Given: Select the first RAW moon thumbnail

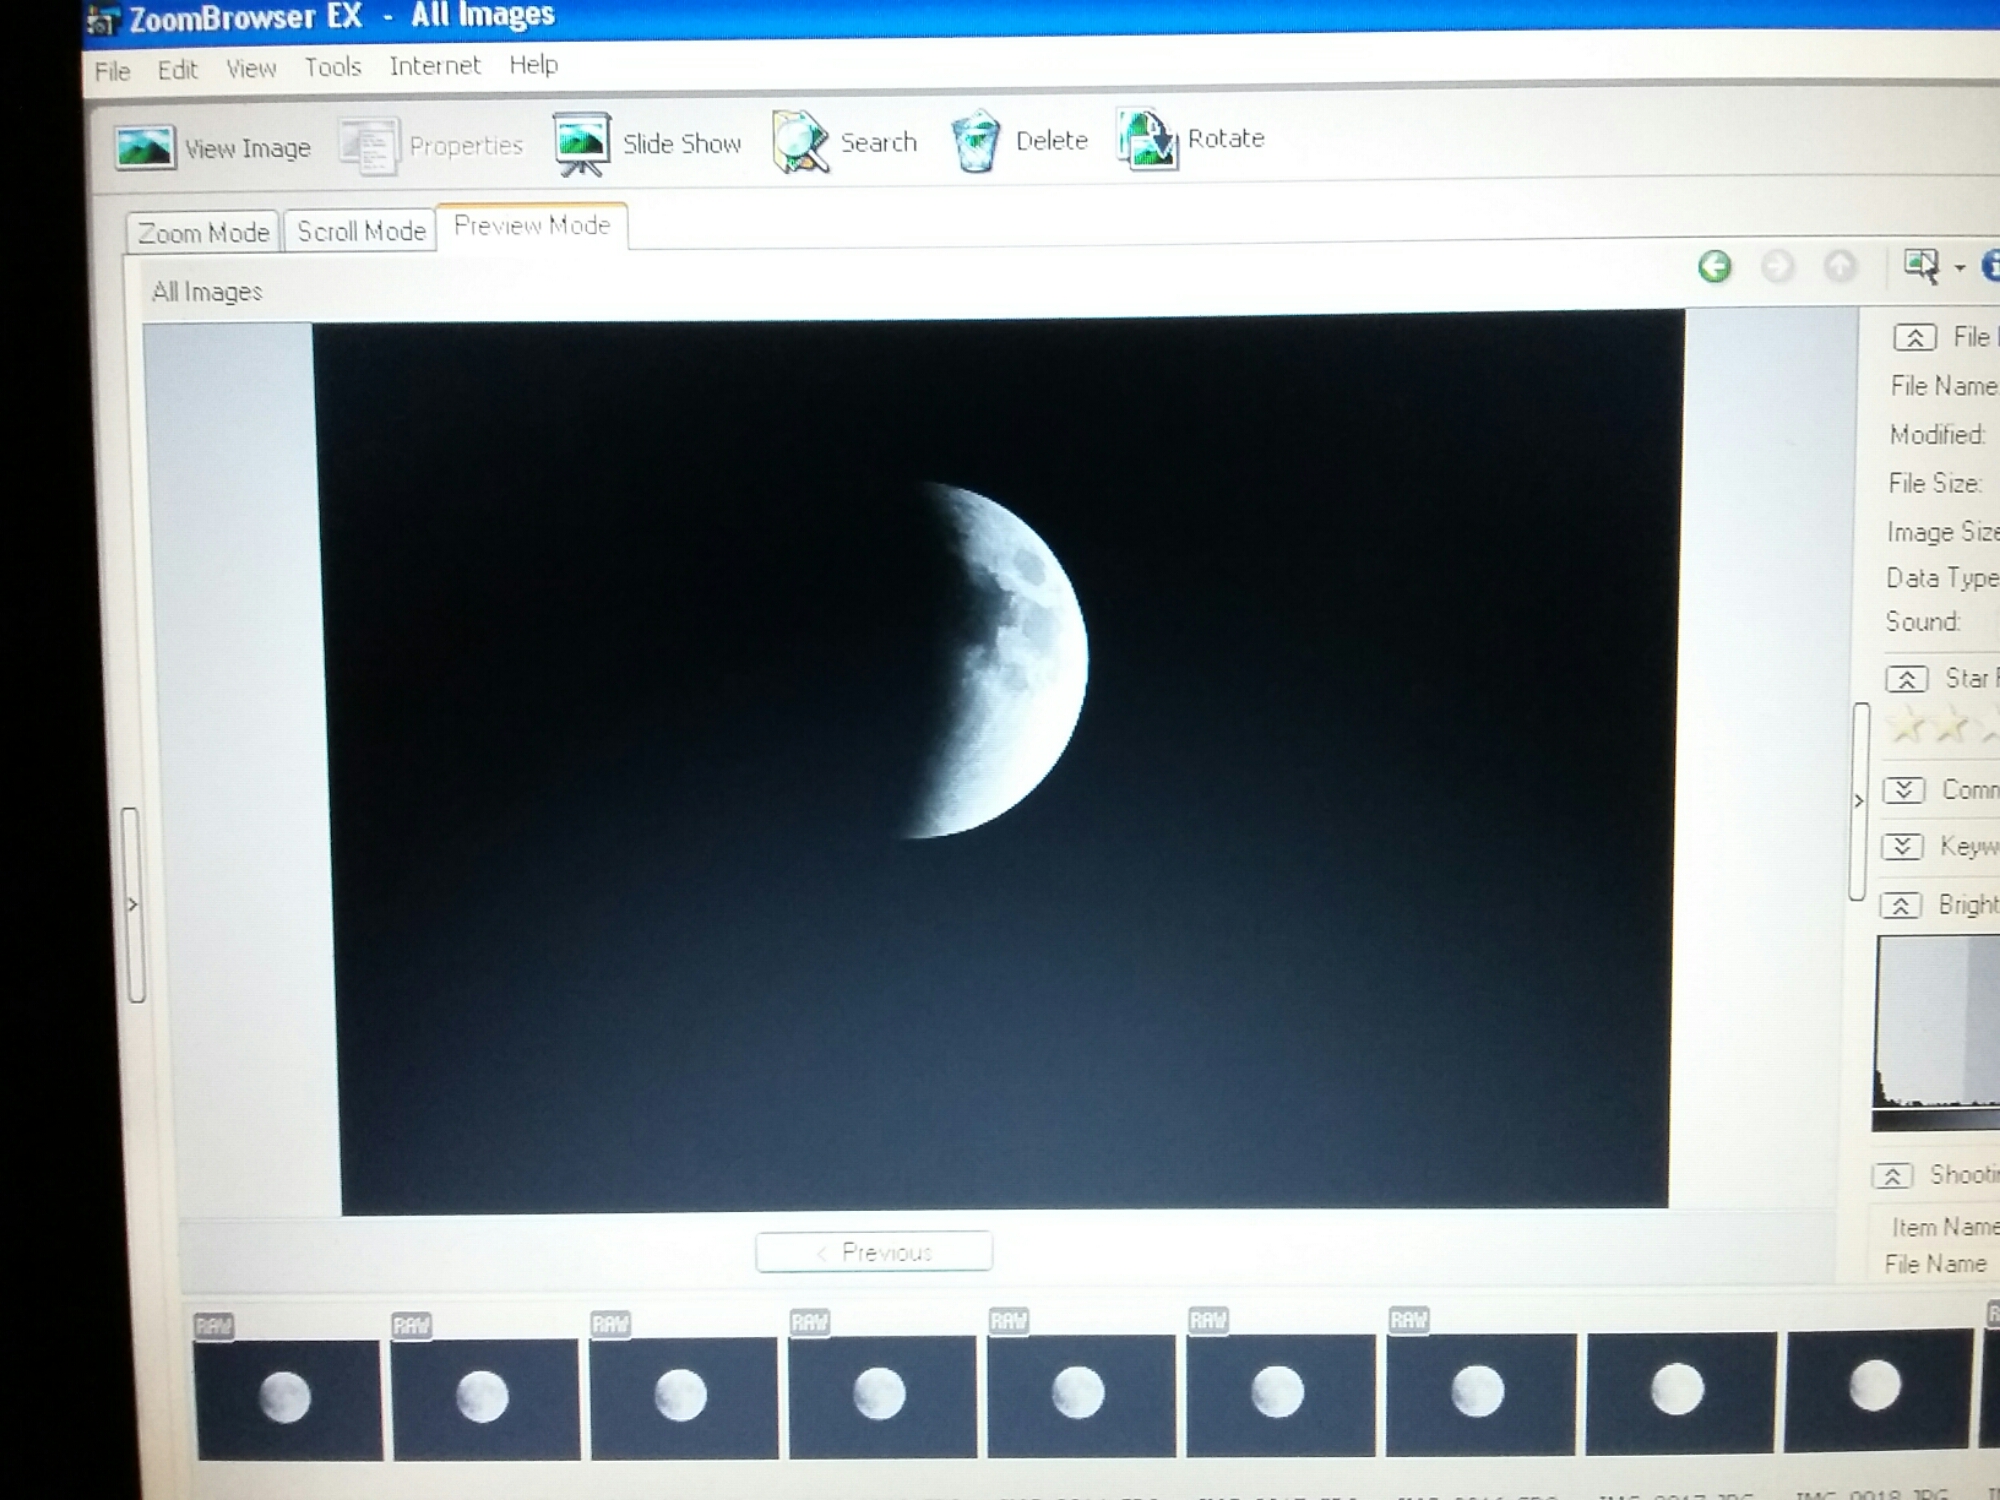Looking at the screenshot, I should tap(288, 1398).
